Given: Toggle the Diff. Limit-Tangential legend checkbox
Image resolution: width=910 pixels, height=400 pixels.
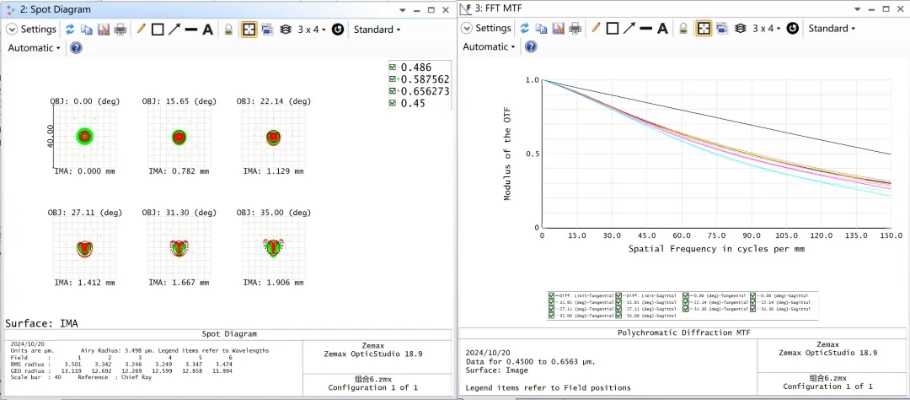Looking at the screenshot, I should 553,296.
